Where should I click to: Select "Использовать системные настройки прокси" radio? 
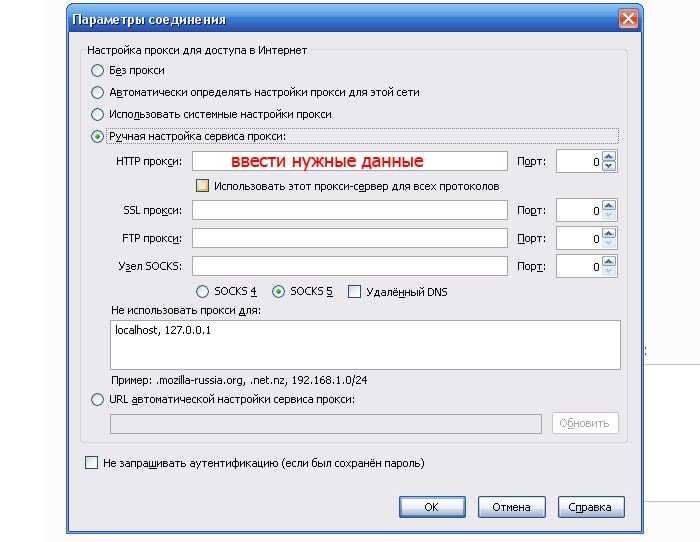click(x=97, y=114)
